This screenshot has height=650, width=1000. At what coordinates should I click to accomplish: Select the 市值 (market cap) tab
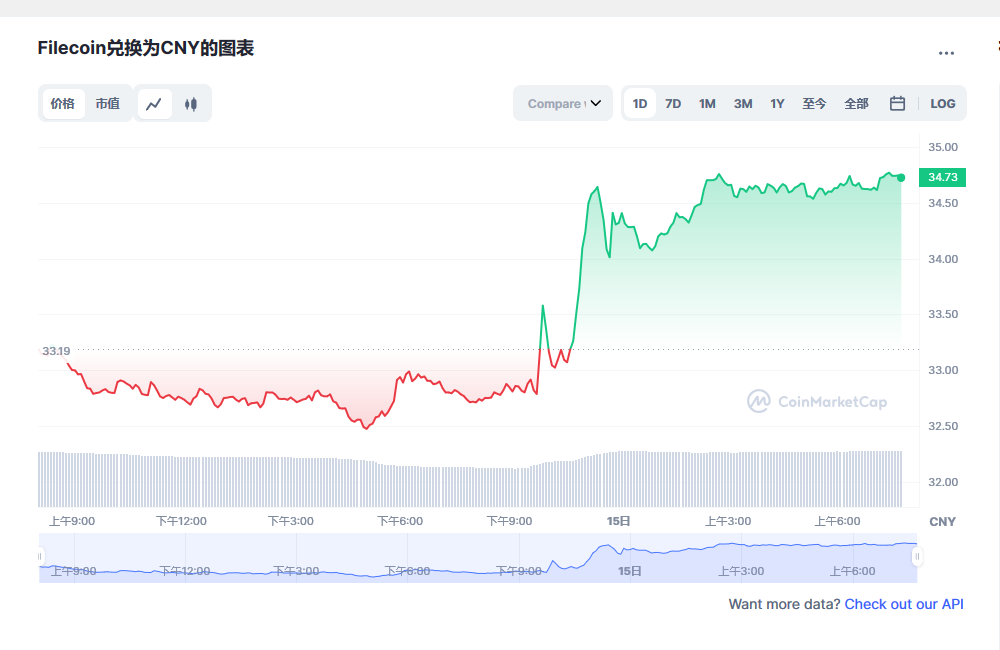pos(108,103)
